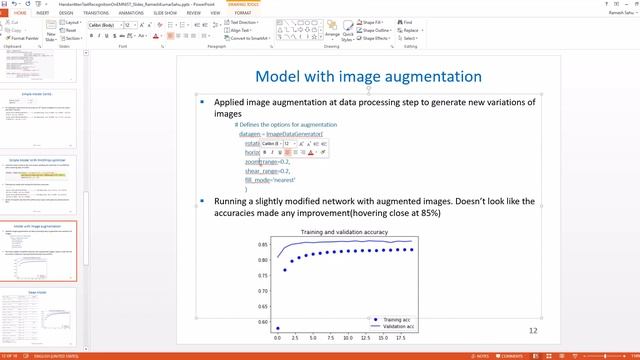Select the Deep model slide thumbnail

[x=38, y=317]
